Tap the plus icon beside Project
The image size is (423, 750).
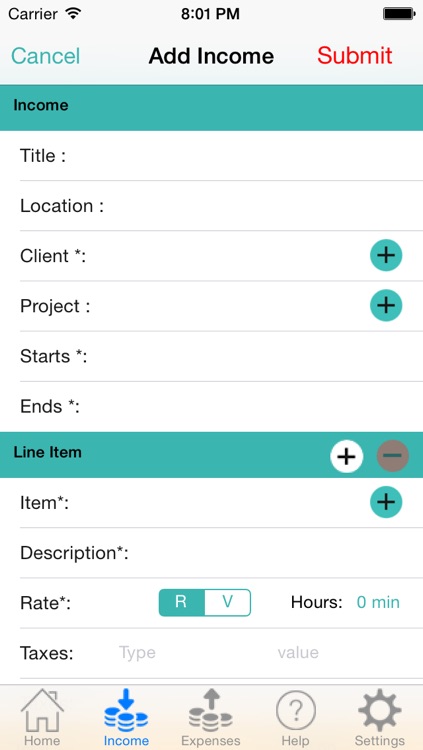point(386,305)
